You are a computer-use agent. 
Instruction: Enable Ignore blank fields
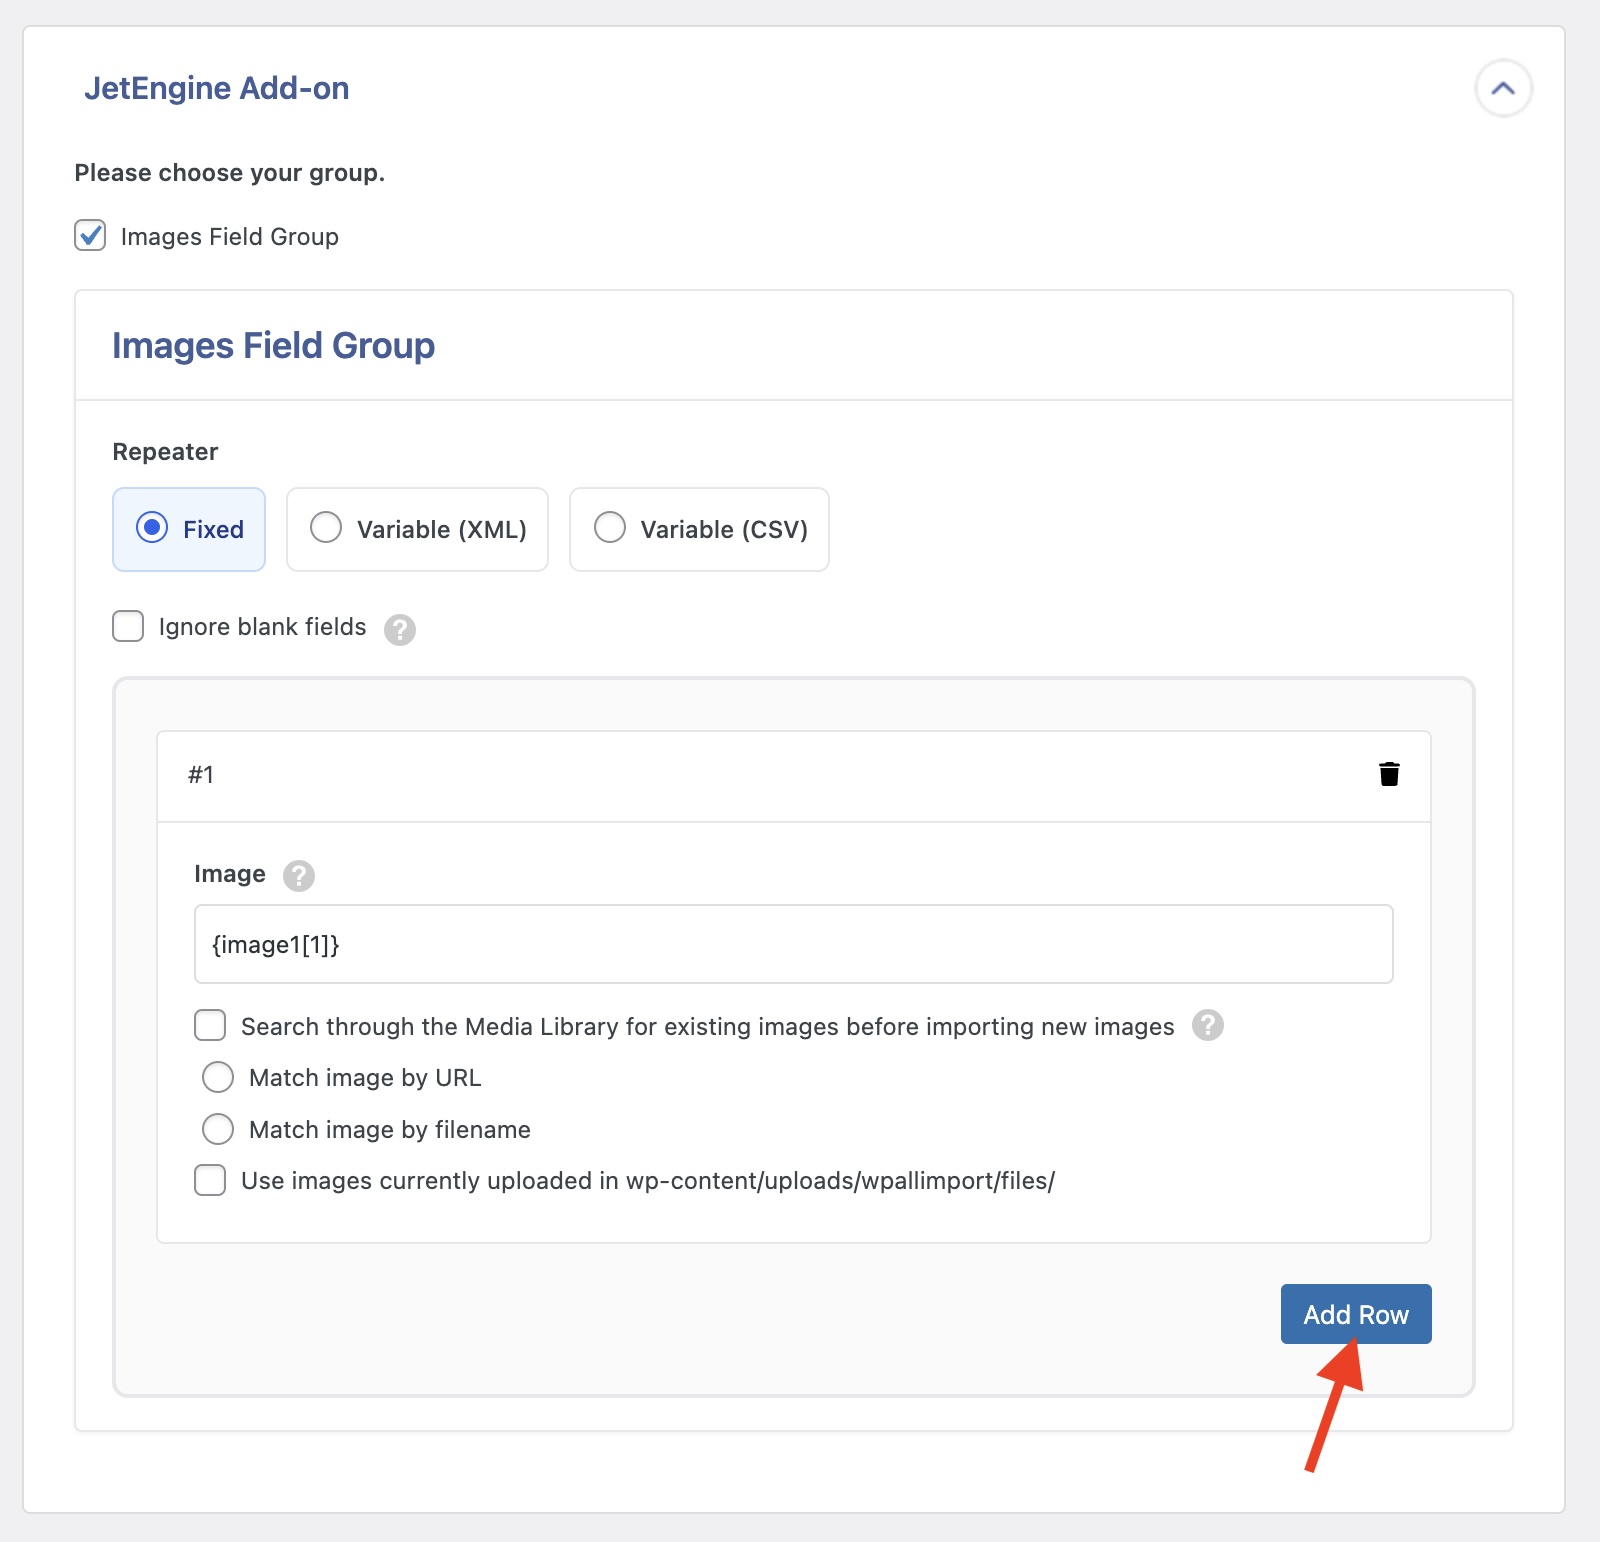point(128,627)
